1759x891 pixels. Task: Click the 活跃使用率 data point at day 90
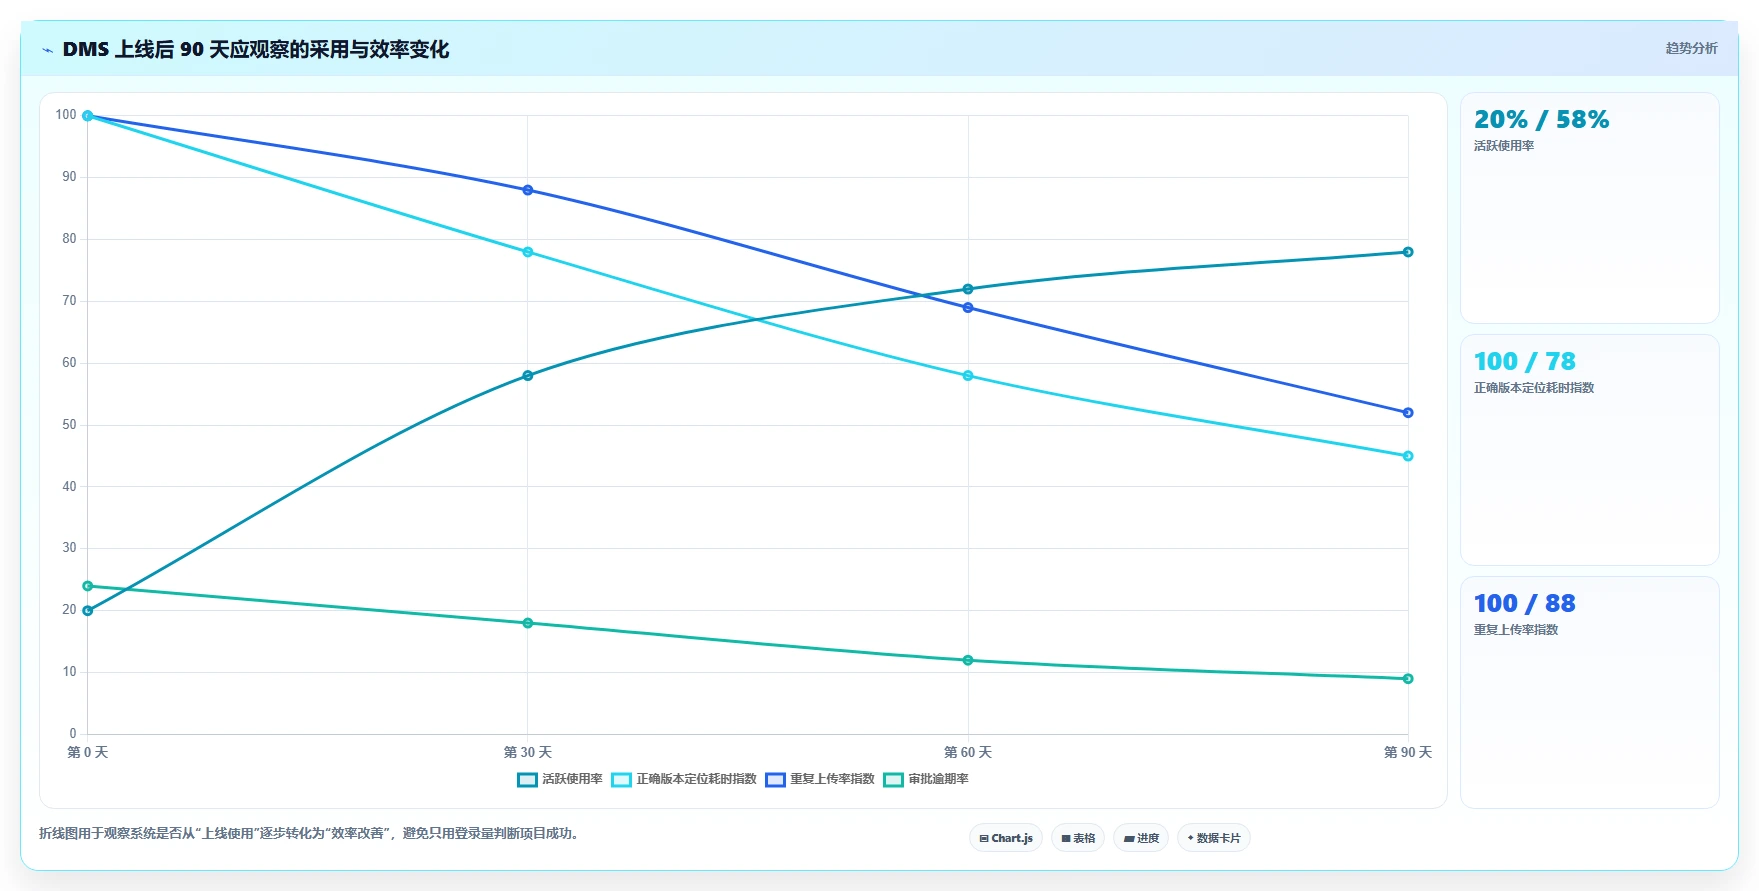[x=1408, y=252]
